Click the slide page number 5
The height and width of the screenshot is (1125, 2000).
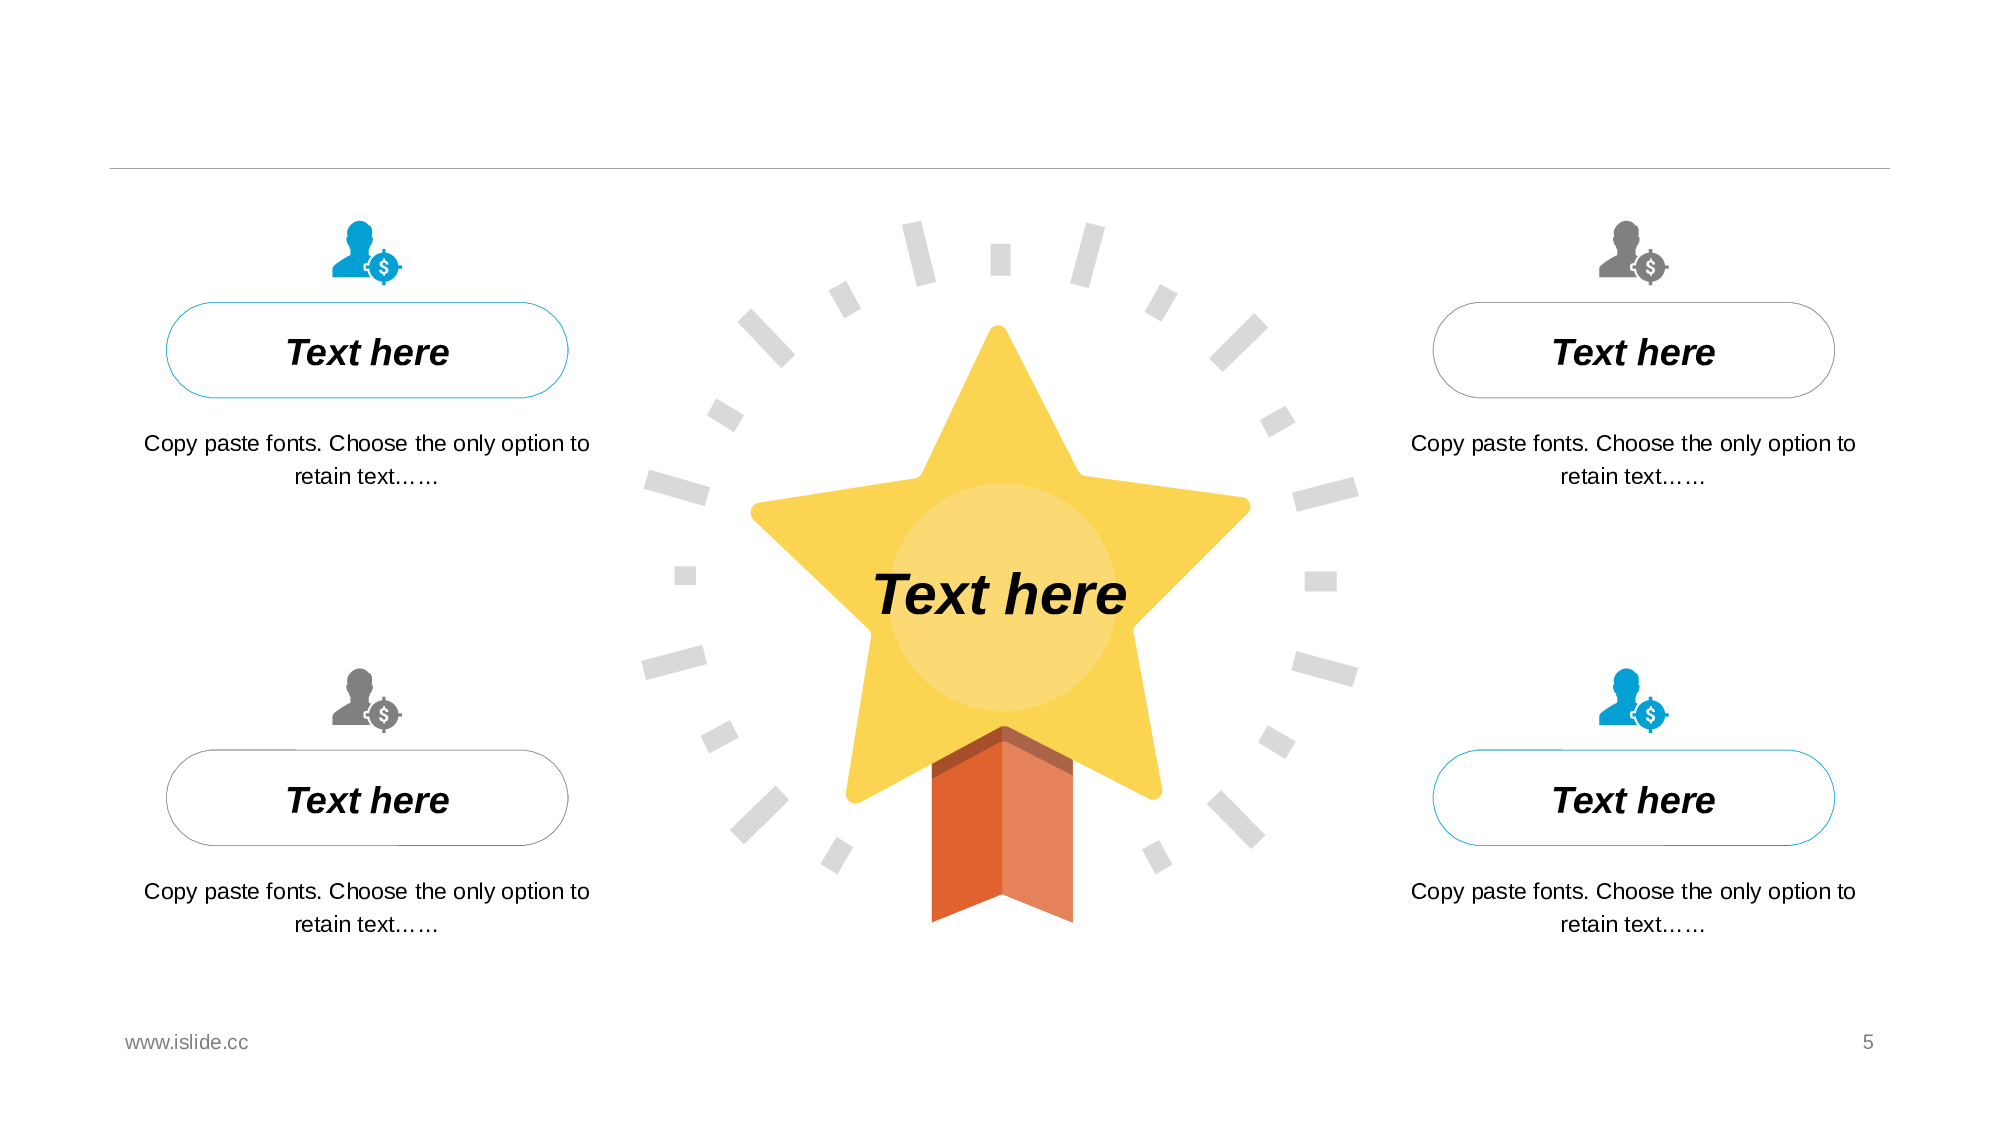1868,1042
